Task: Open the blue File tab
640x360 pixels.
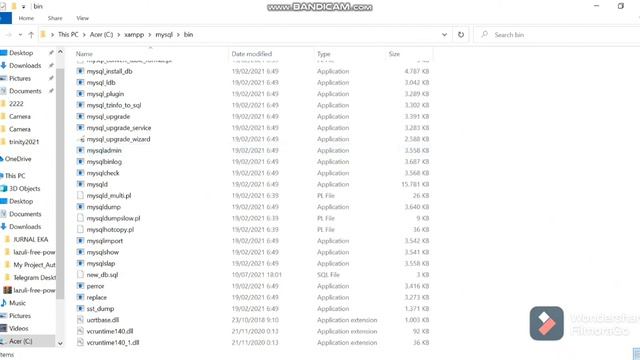Action: 5,18
